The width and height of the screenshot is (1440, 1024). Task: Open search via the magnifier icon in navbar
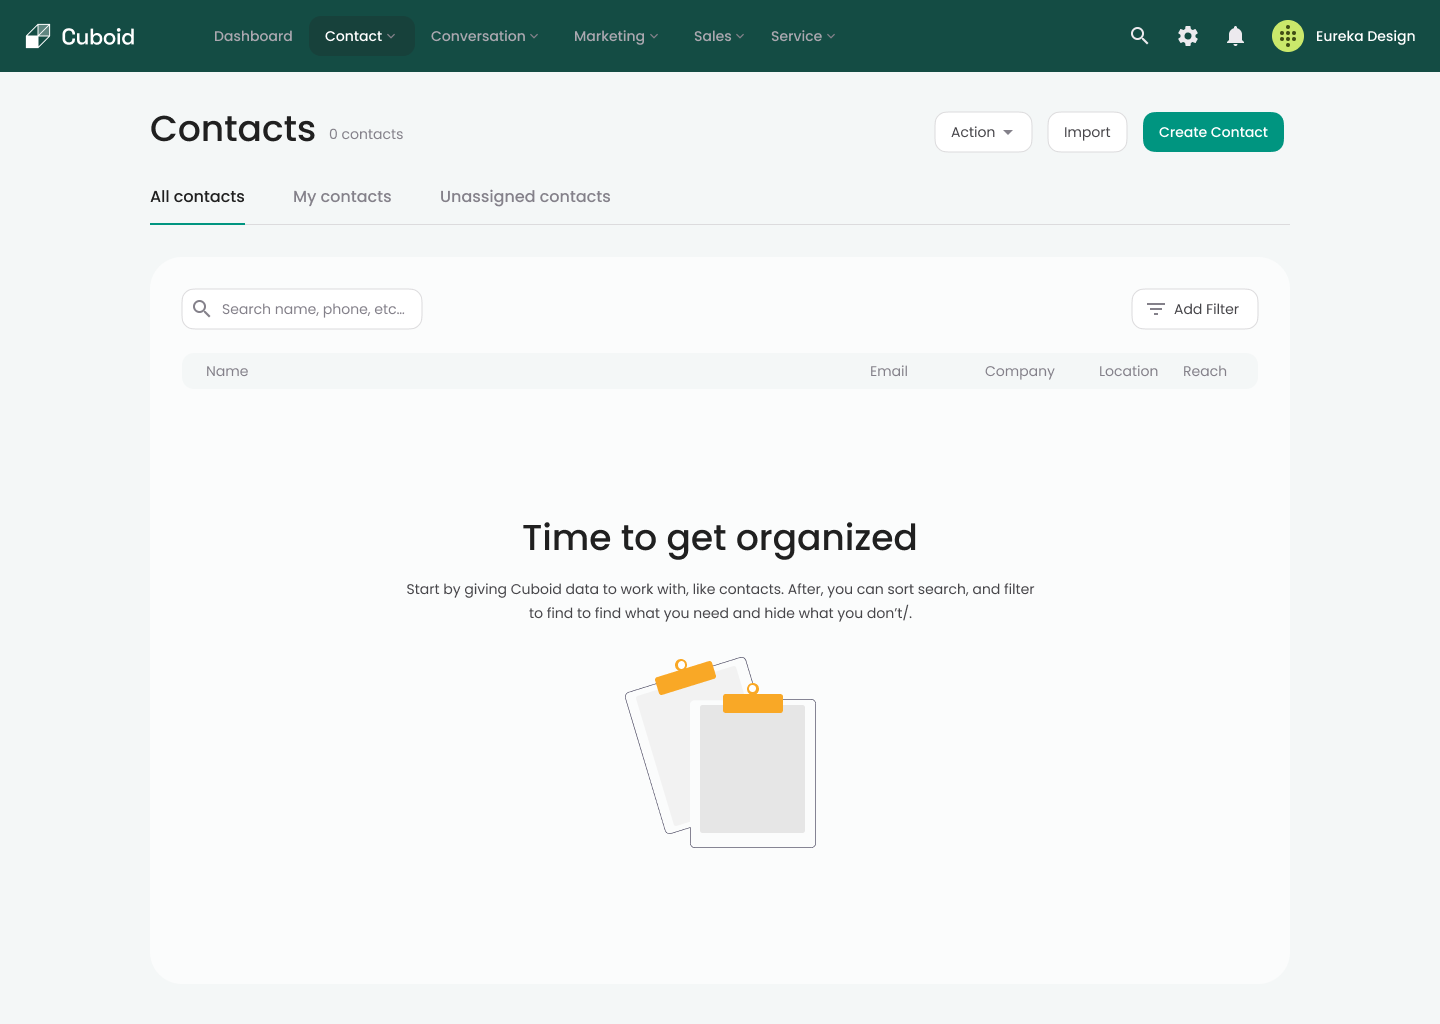[1139, 36]
